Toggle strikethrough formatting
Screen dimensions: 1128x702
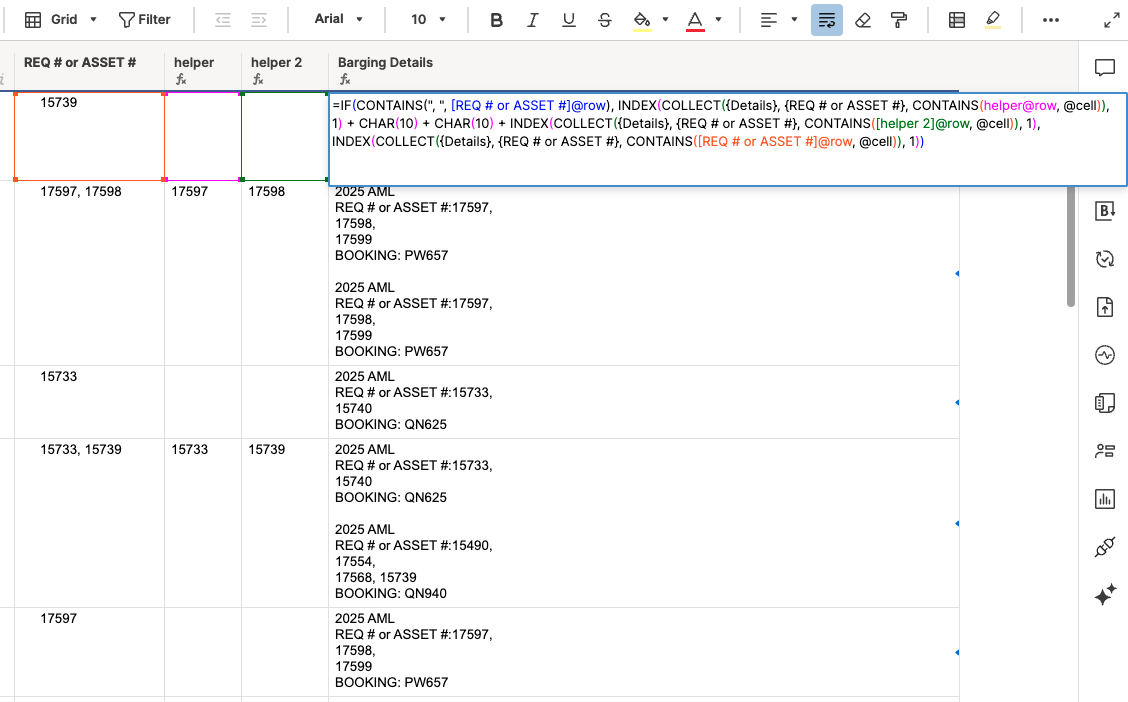click(604, 20)
